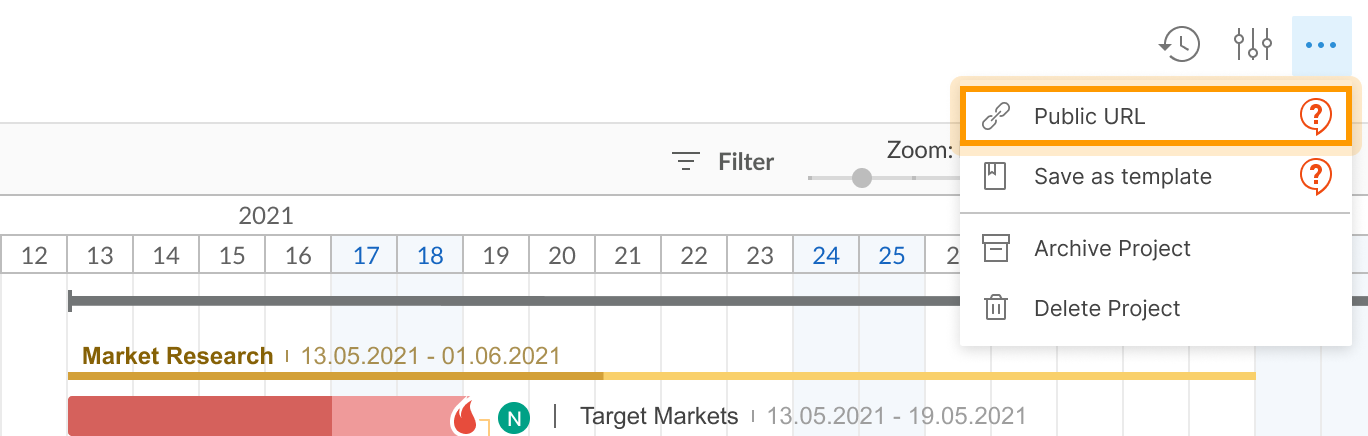Open the project history clock icon
1368x436 pixels.
click(x=1180, y=45)
